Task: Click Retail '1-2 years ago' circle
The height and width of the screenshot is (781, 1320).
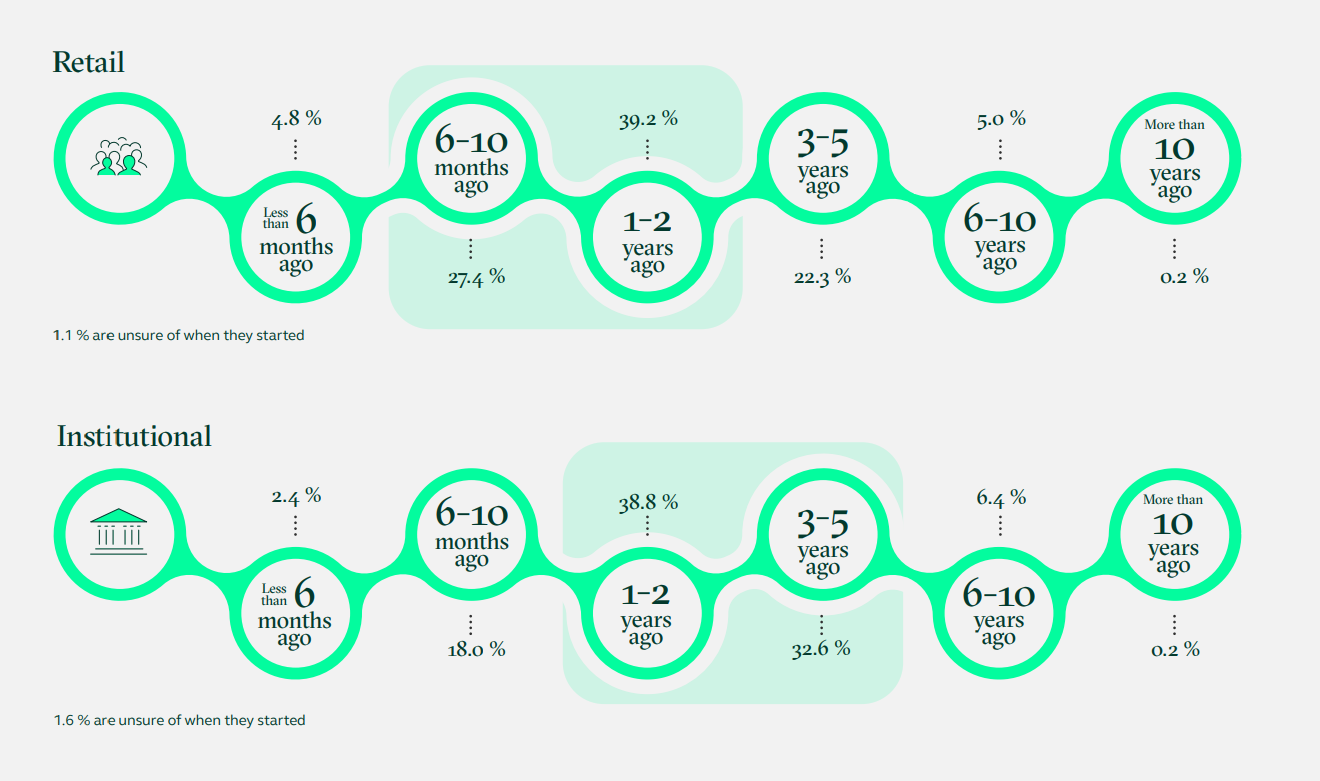Action: click(x=647, y=240)
